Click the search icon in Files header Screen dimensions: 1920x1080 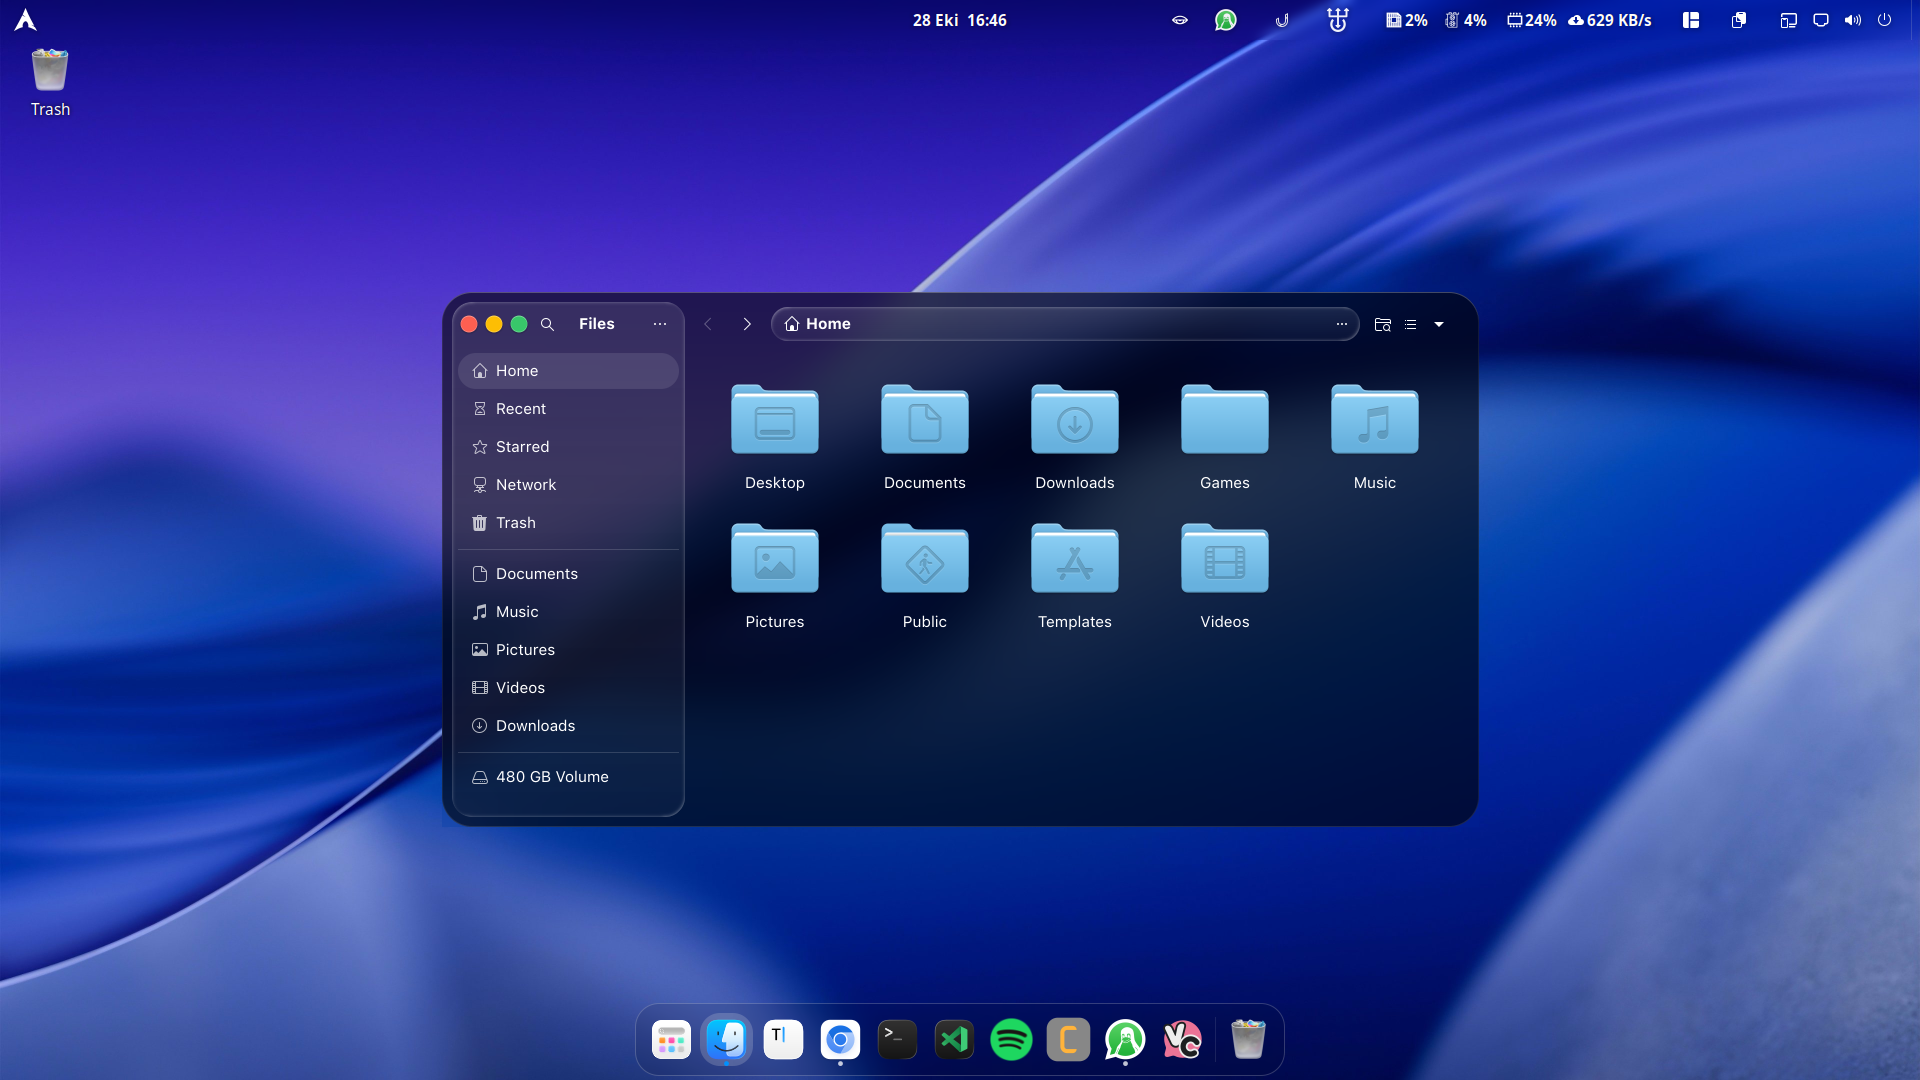point(547,324)
